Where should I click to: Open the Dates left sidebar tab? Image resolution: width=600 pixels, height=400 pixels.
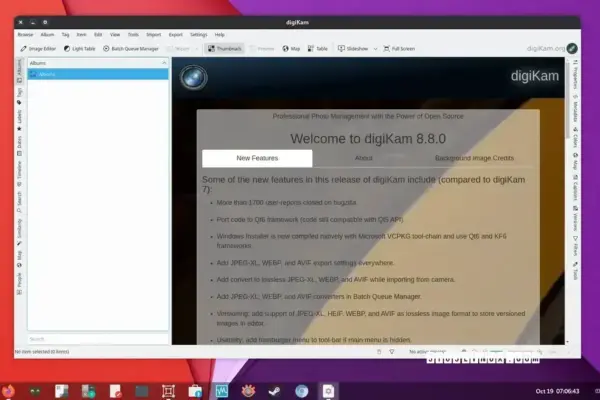pyautogui.click(x=19, y=146)
